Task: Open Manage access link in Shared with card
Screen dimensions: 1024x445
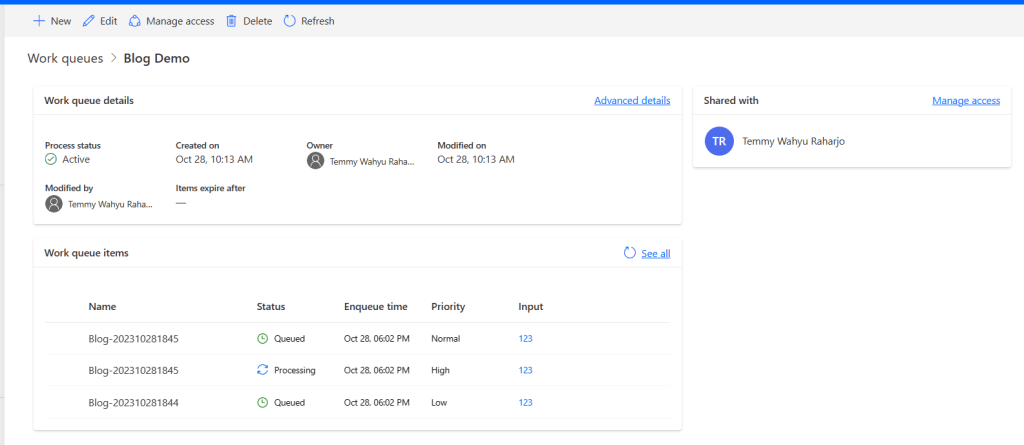Action: [x=966, y=101]
